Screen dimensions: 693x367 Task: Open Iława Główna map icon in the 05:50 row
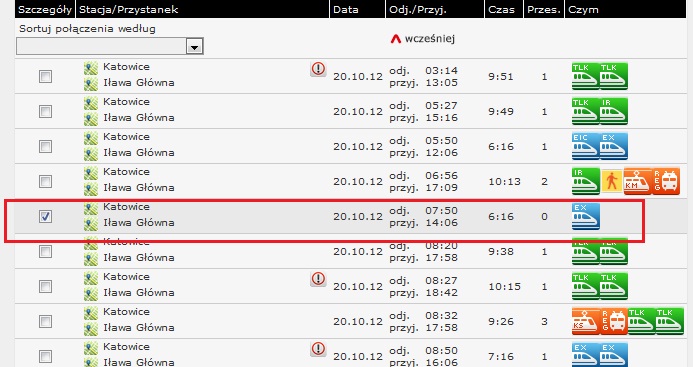pos(91,153)
